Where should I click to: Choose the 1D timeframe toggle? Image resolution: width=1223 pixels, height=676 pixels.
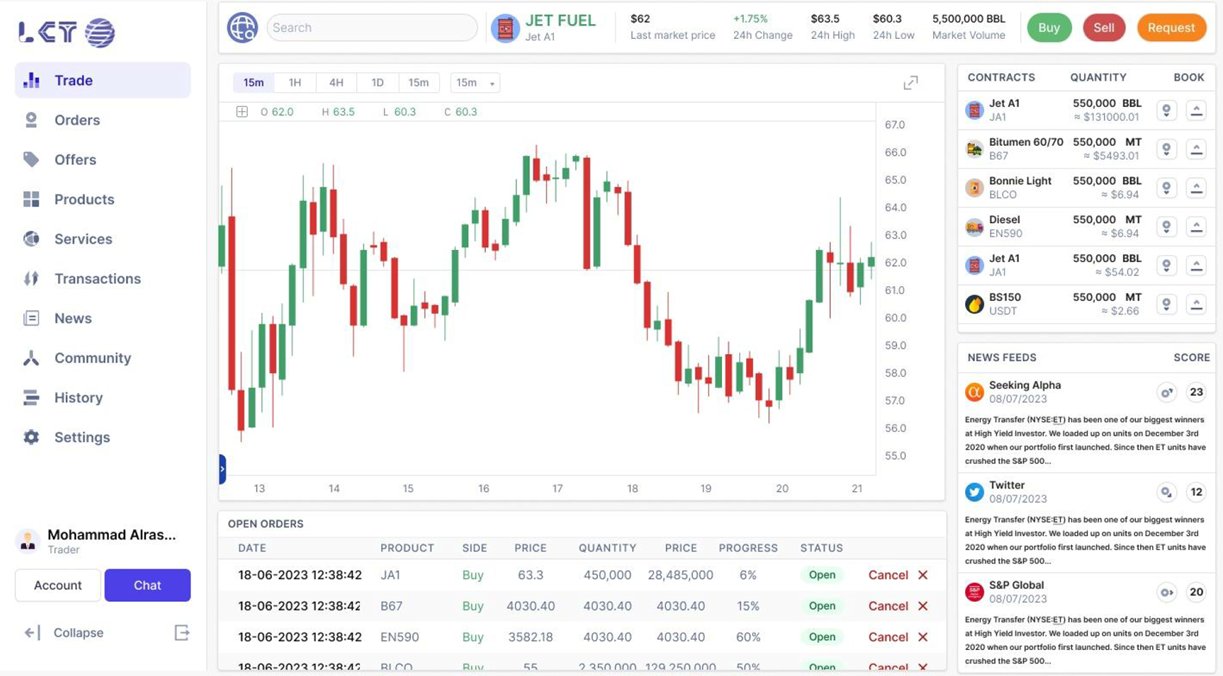click(x=377, y=83)
